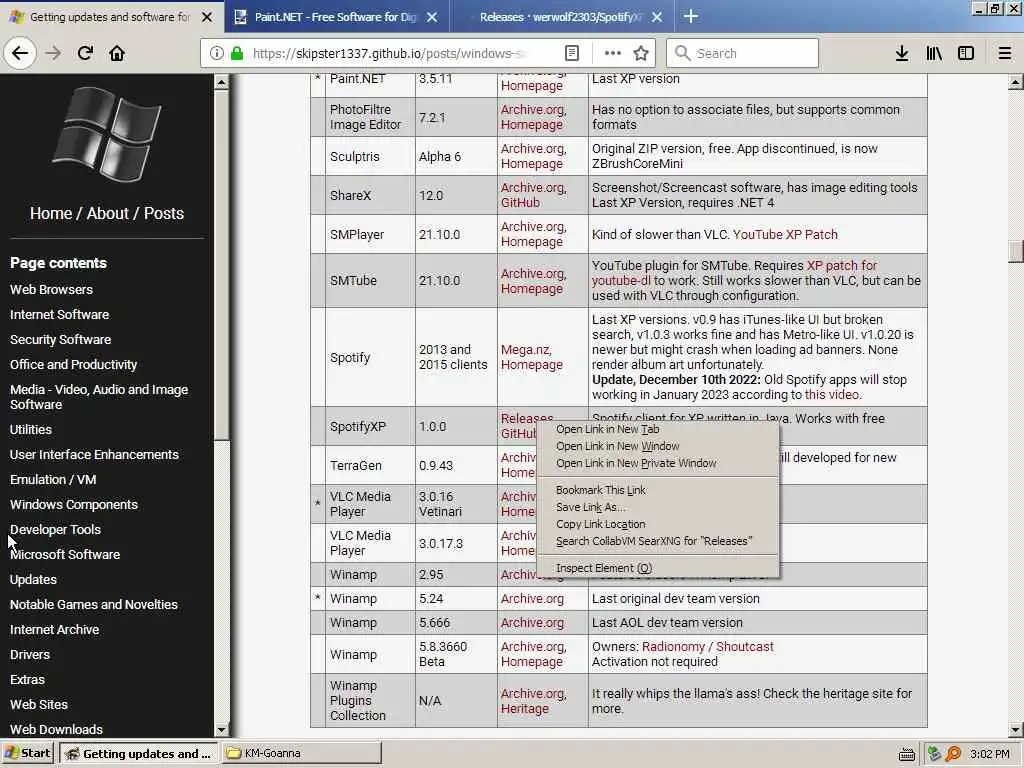Close the Paint.NET tab
1024x768 pixels.
[432, 17]
